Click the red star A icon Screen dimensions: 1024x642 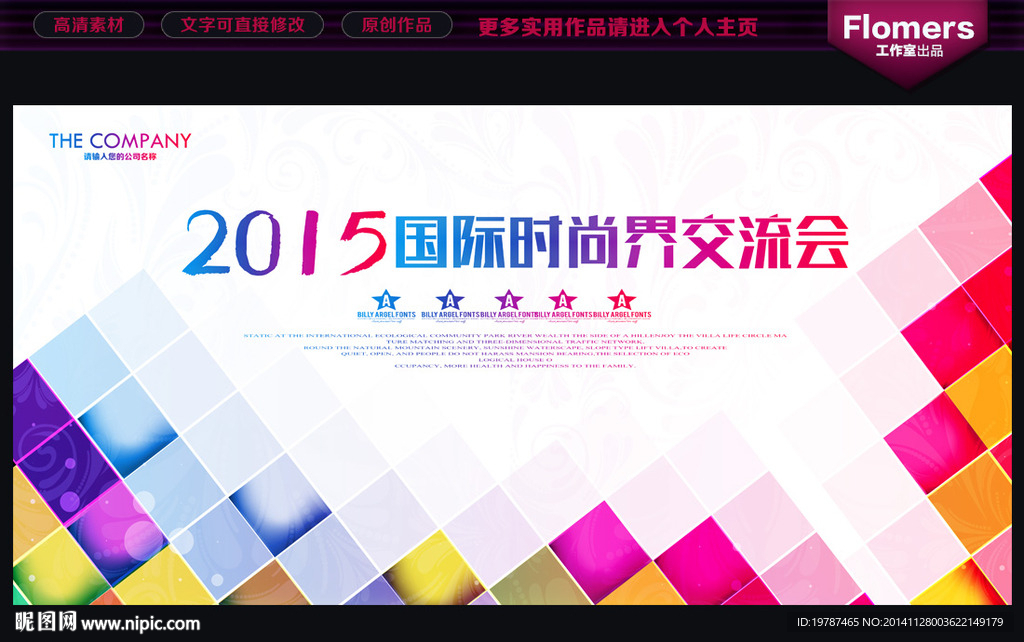pyautogui.click(x=622, y=300)
